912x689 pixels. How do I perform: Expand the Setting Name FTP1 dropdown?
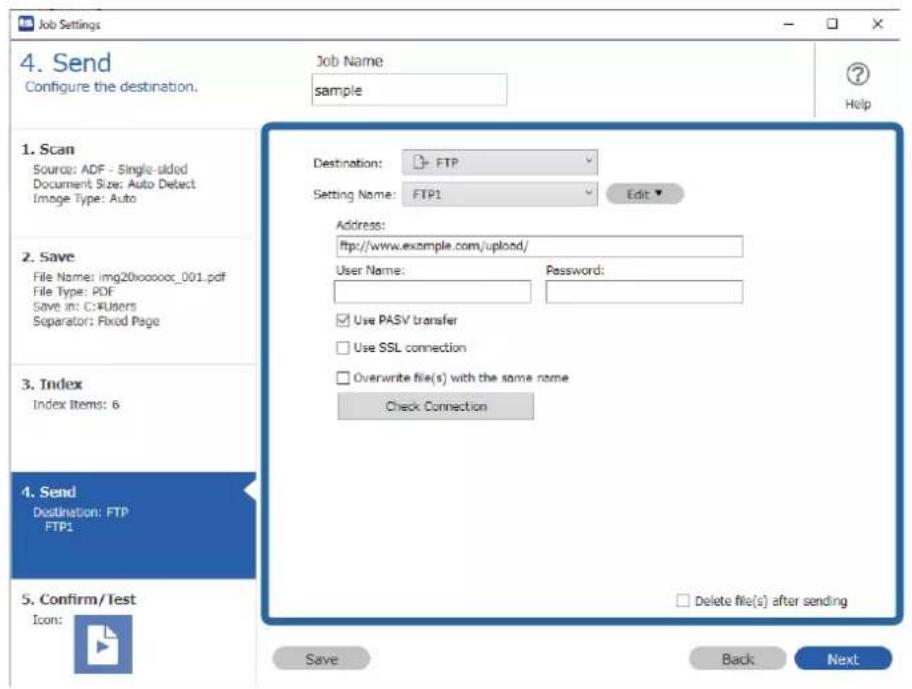pos(500,194)
